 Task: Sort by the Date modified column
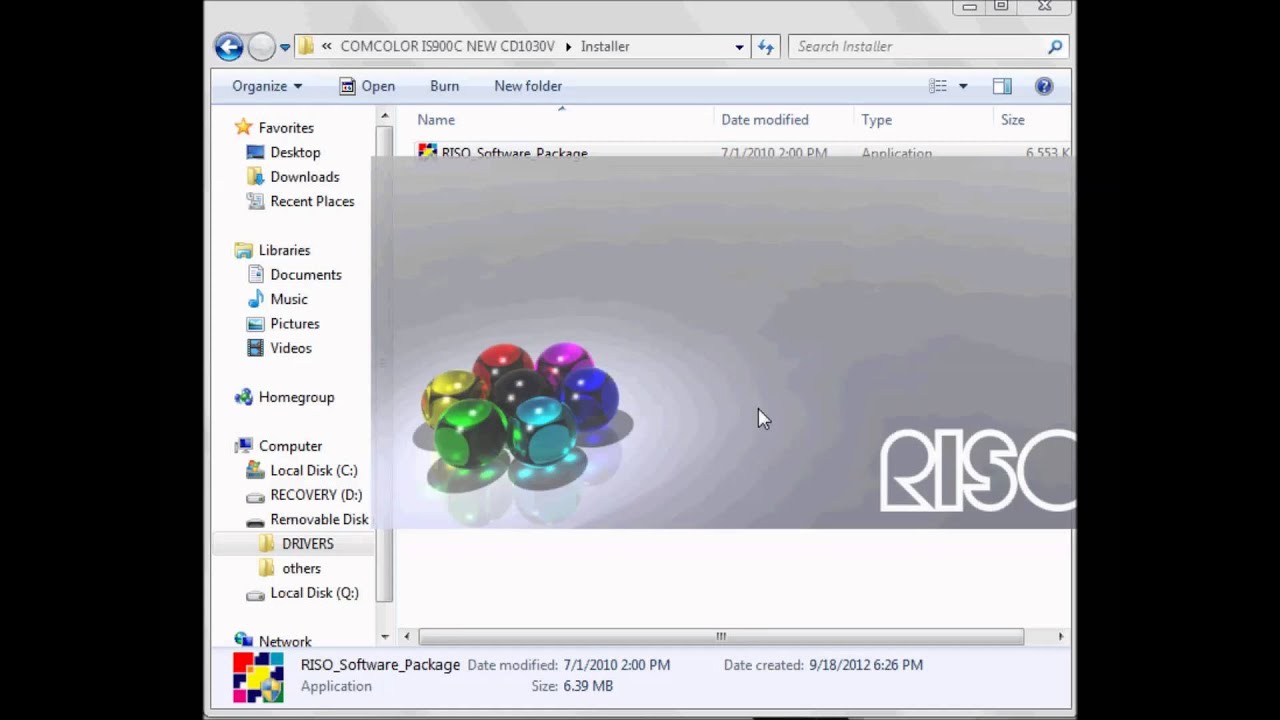tap(765, 119)
